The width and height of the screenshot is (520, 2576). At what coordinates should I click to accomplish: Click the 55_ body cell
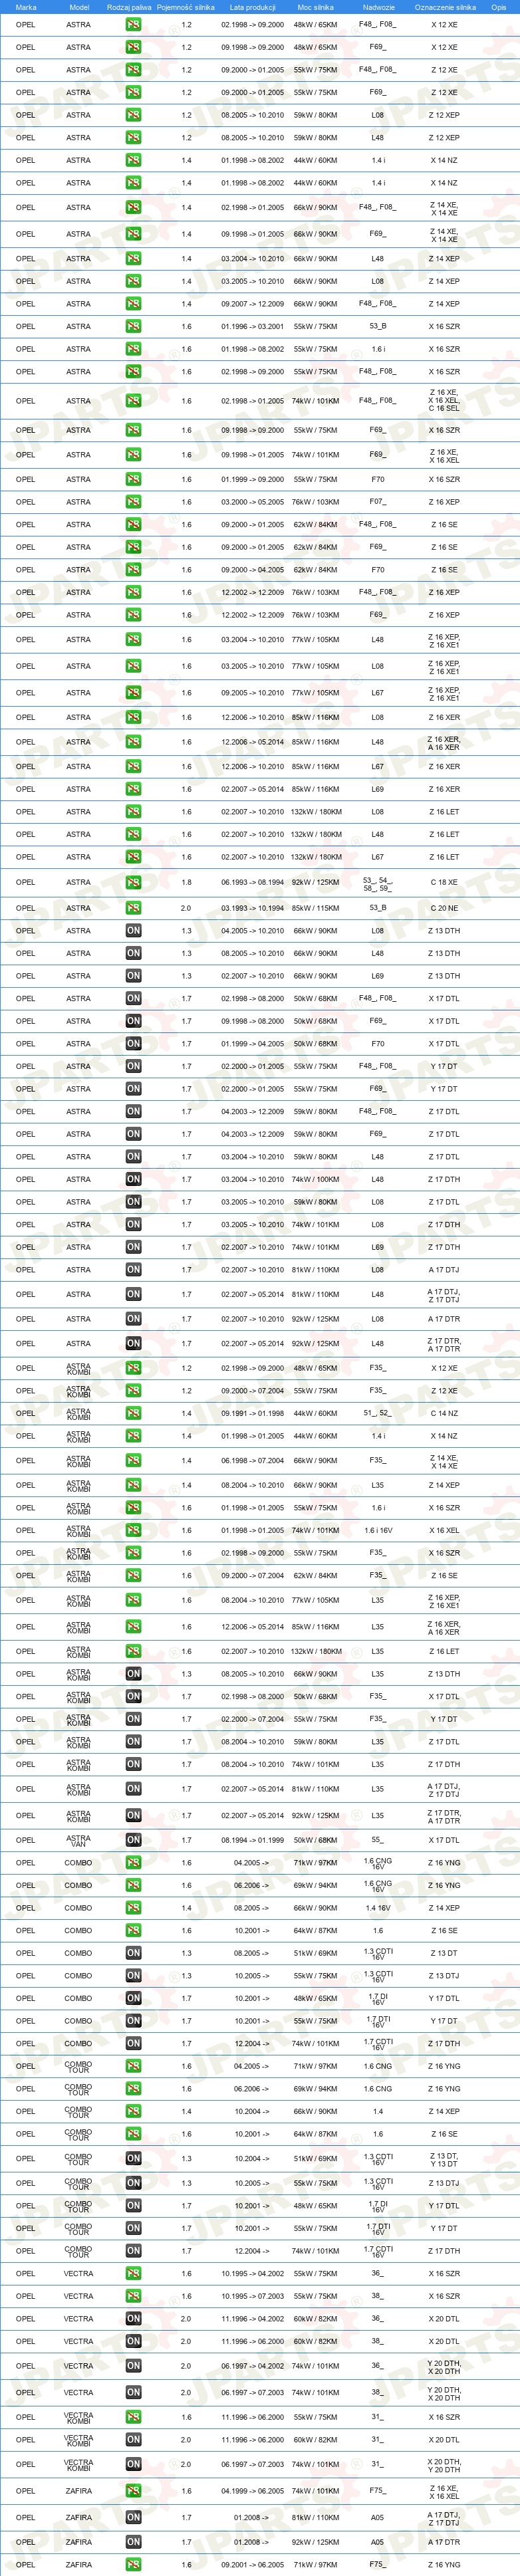[377, 1840]
